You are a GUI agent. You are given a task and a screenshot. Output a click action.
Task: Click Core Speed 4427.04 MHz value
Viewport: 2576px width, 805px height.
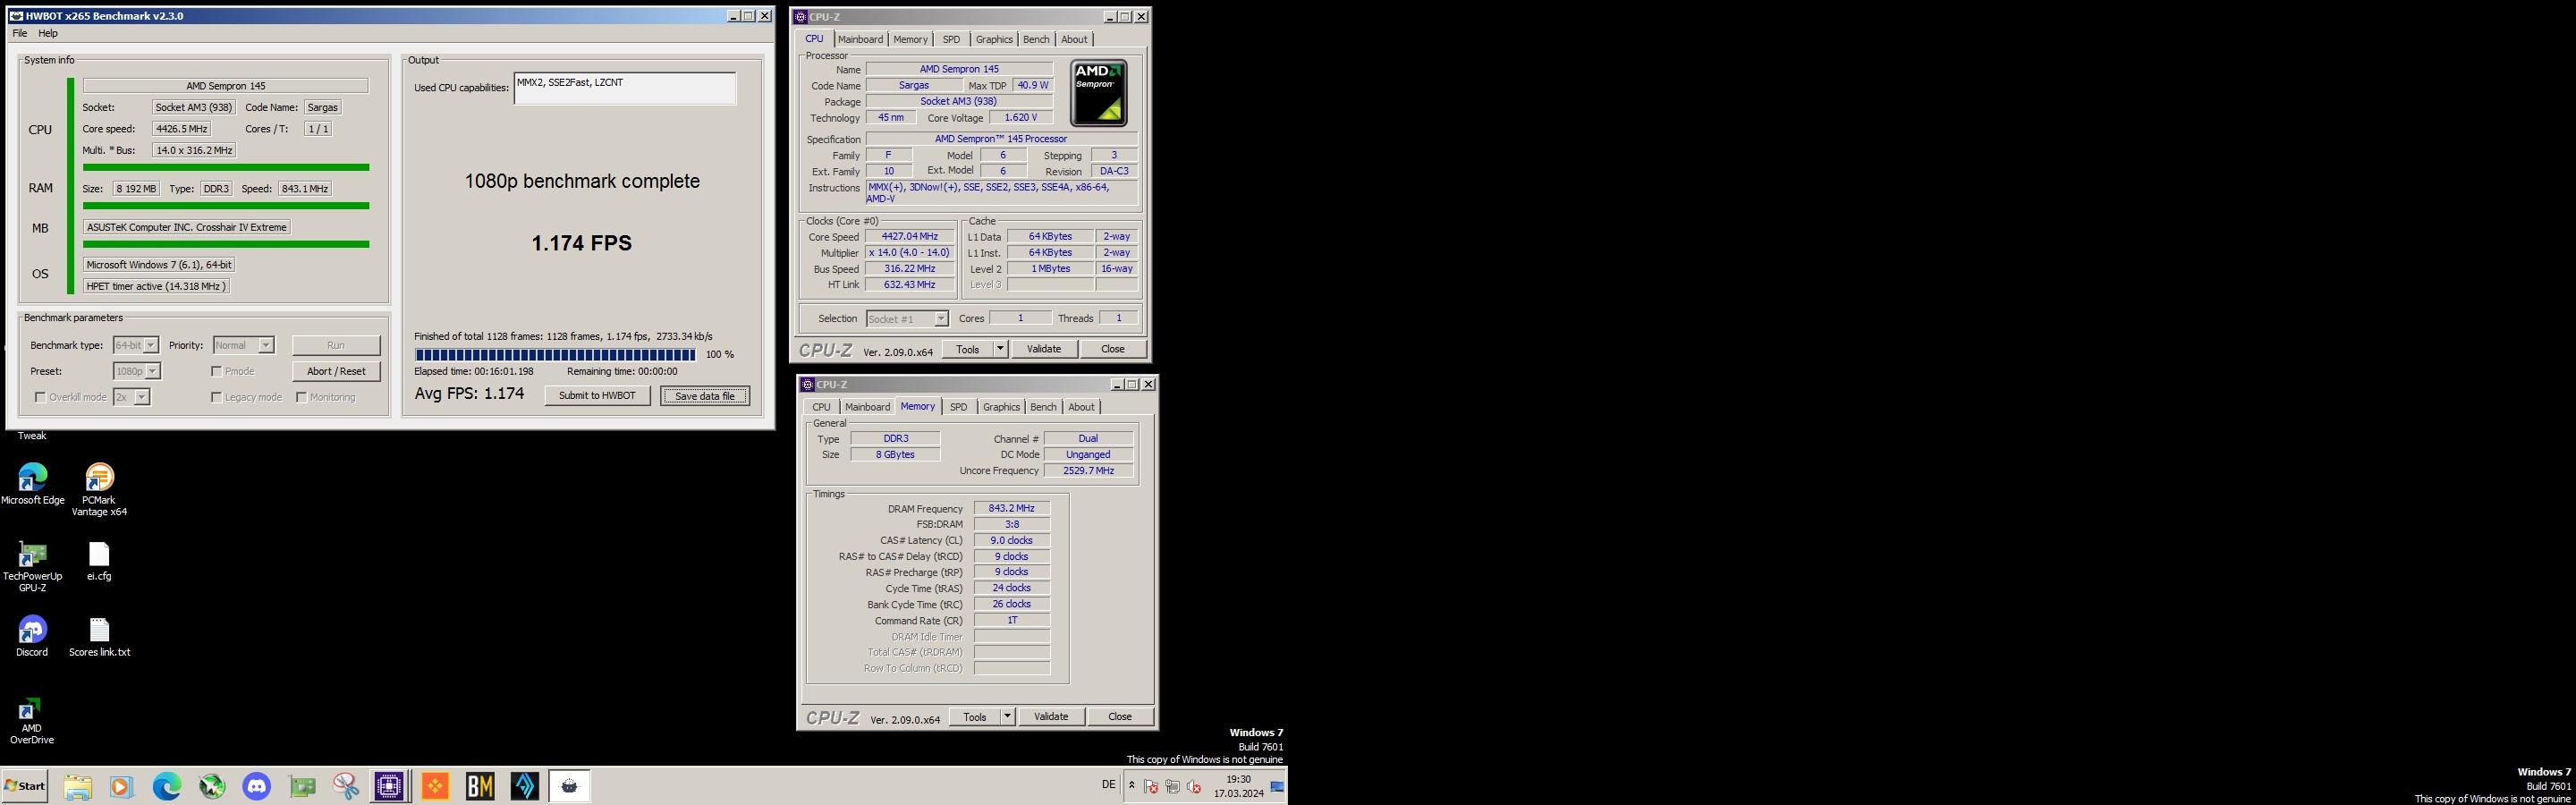[909, 237]
